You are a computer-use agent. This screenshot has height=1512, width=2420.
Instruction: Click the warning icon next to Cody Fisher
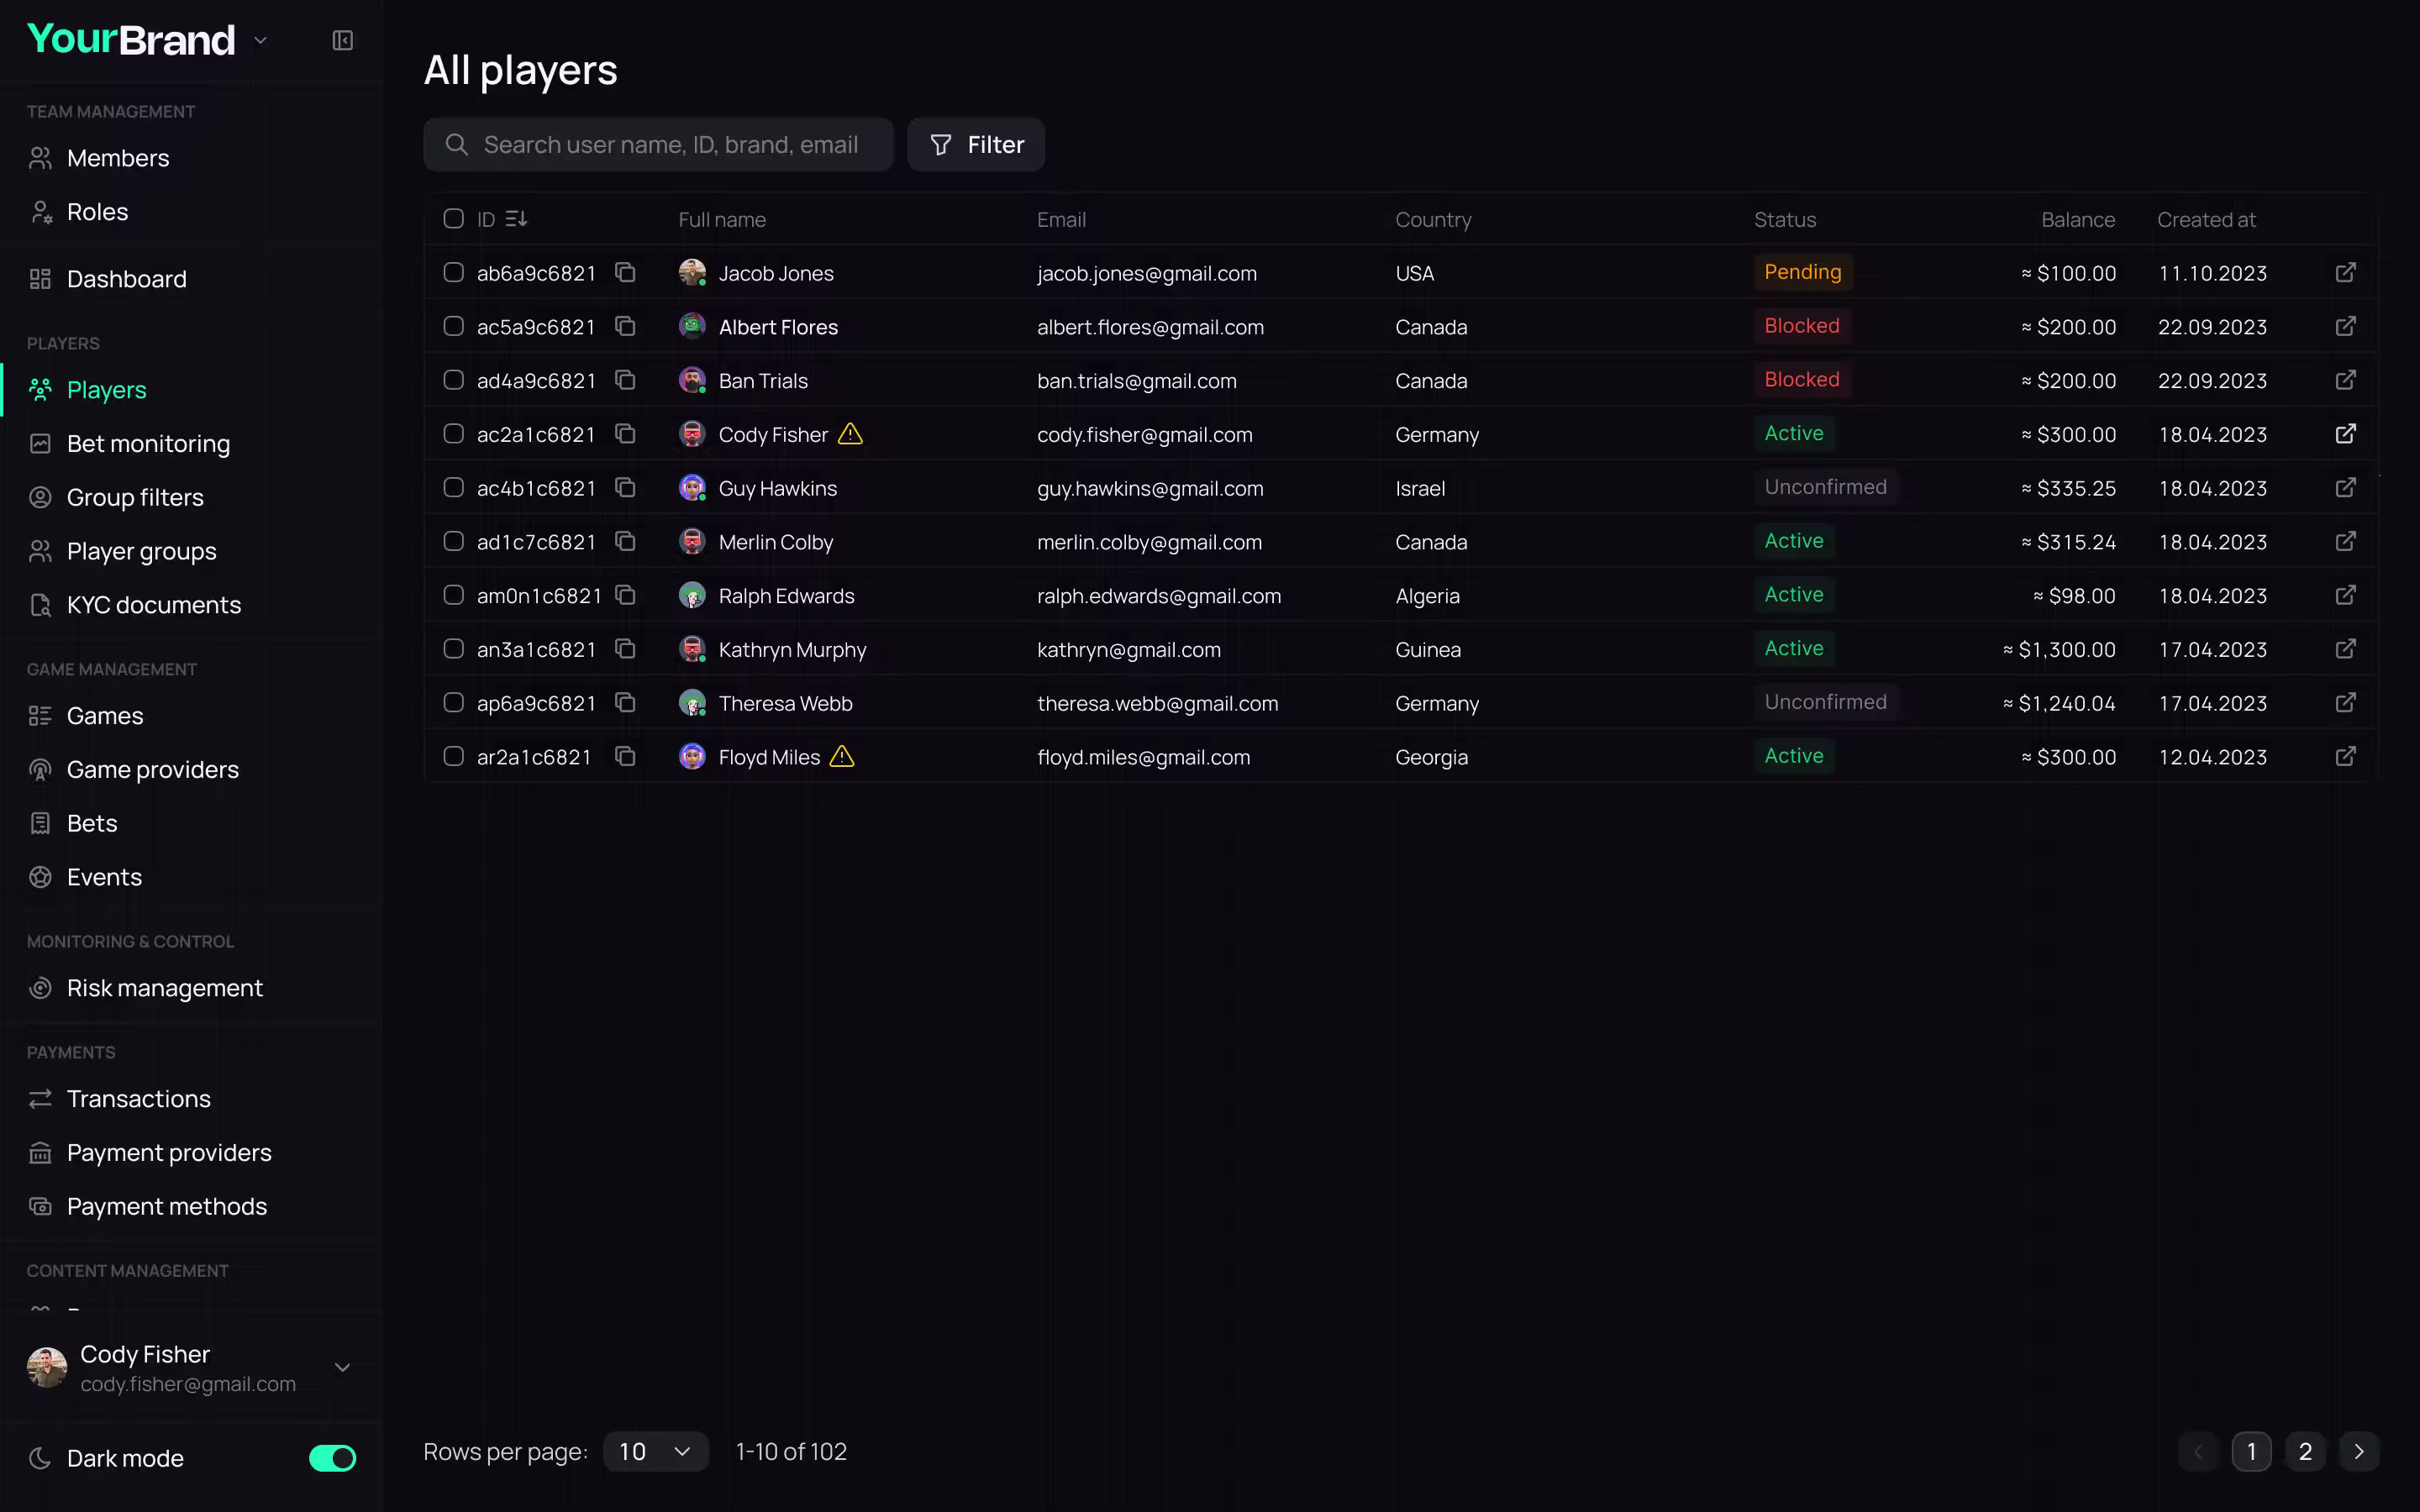pyautogui.click(x=850, y=434)
